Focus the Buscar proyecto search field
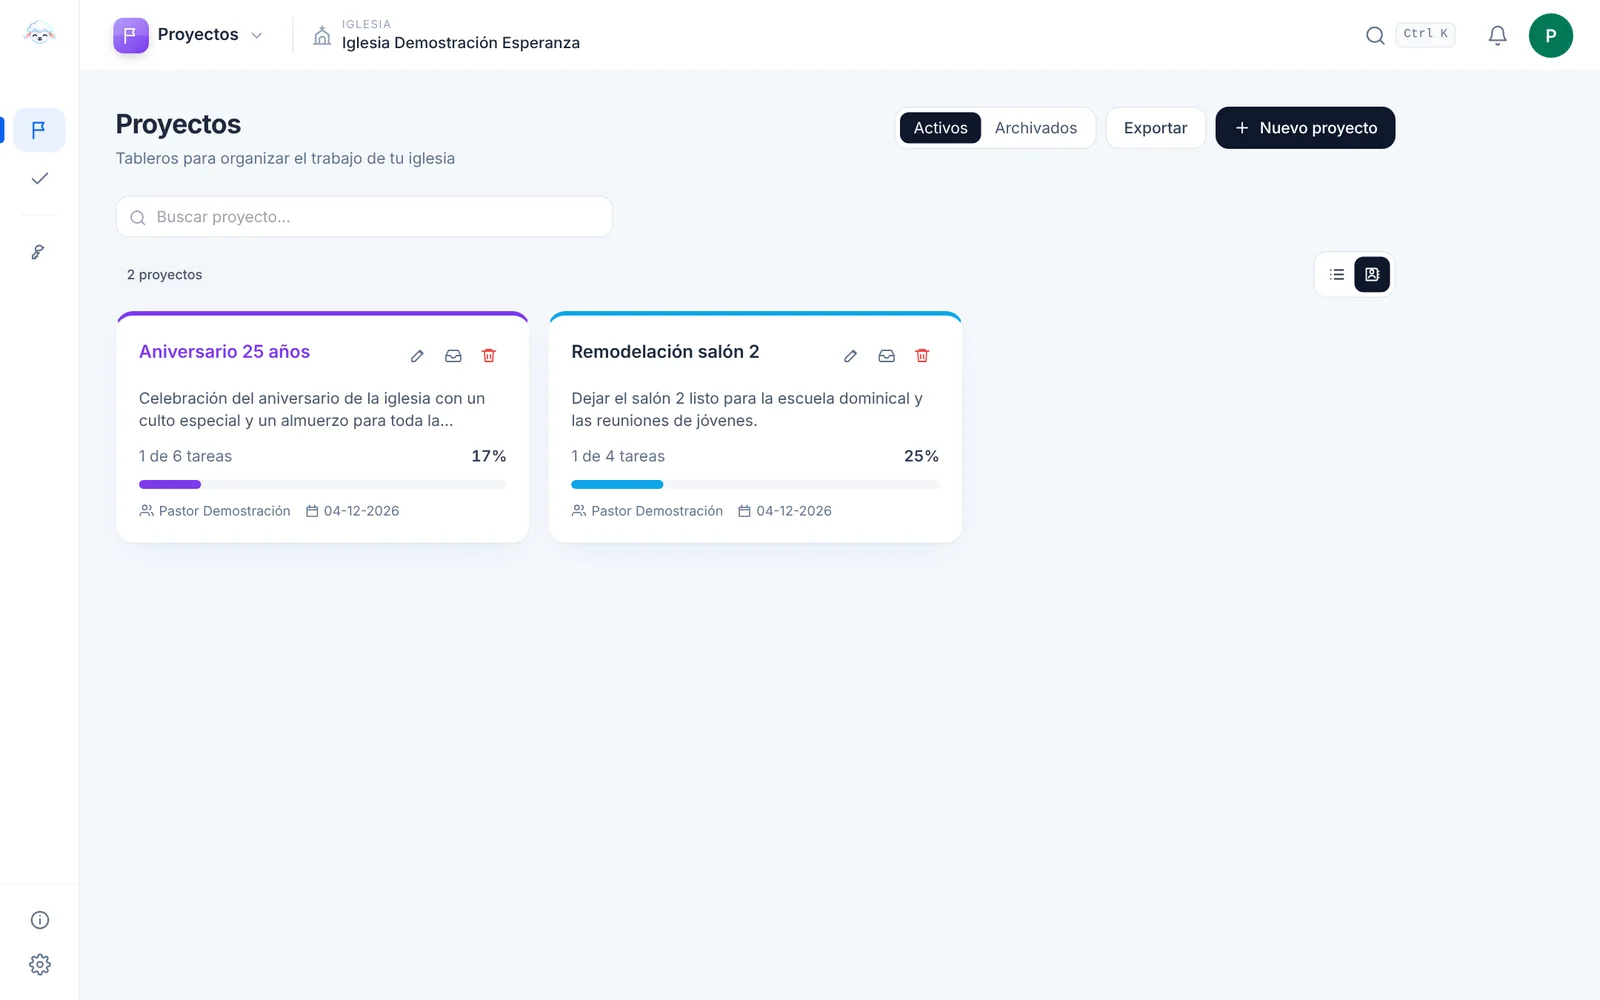This screenshot has height=1000, width=1600. pos(364,217)
